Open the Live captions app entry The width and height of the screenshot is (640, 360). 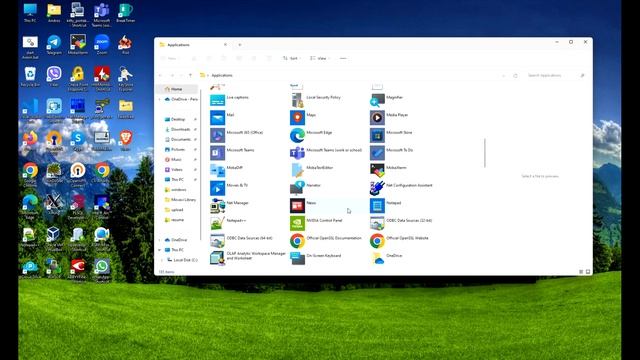pos(229,100)
